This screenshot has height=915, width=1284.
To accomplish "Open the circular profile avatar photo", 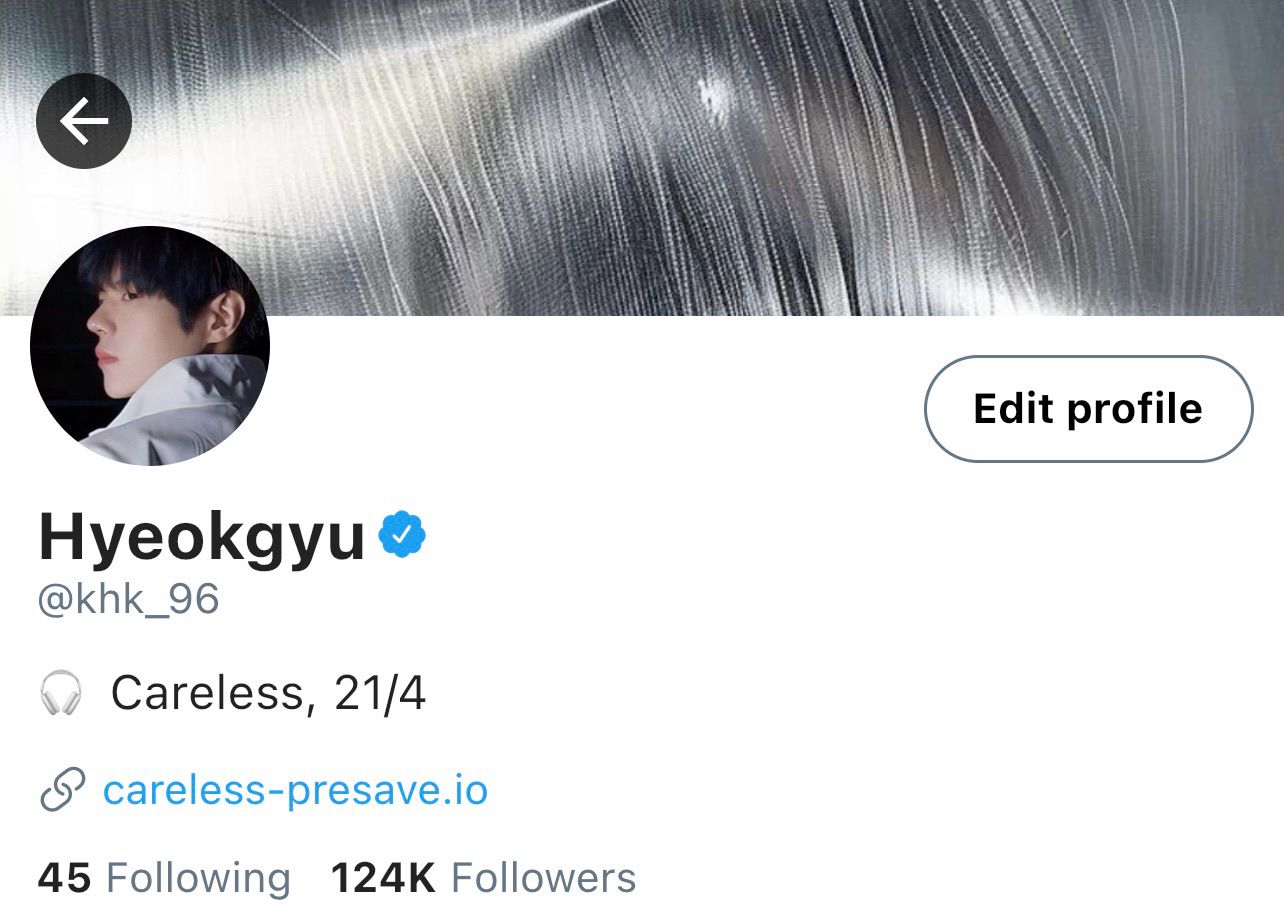I will (x=150, y=346).
